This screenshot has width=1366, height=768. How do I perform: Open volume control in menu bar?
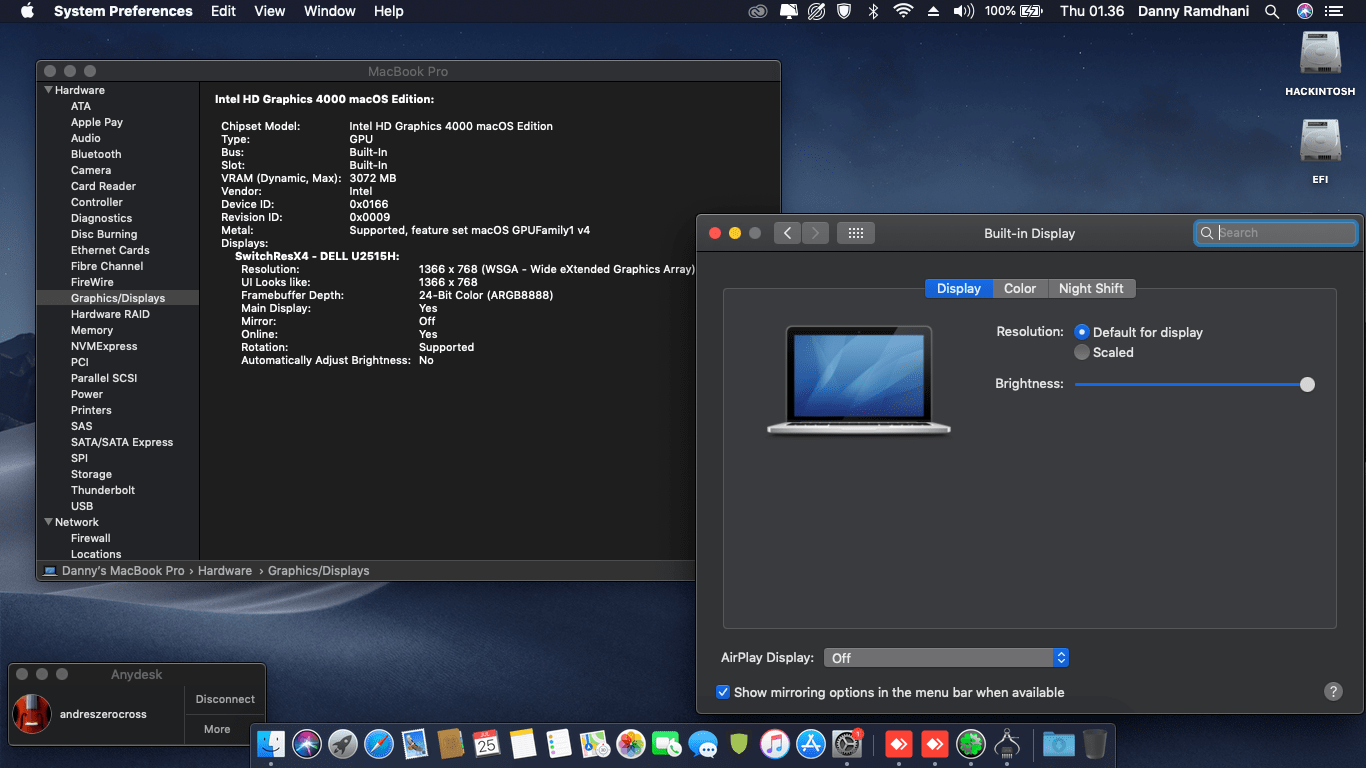[963, 11]
